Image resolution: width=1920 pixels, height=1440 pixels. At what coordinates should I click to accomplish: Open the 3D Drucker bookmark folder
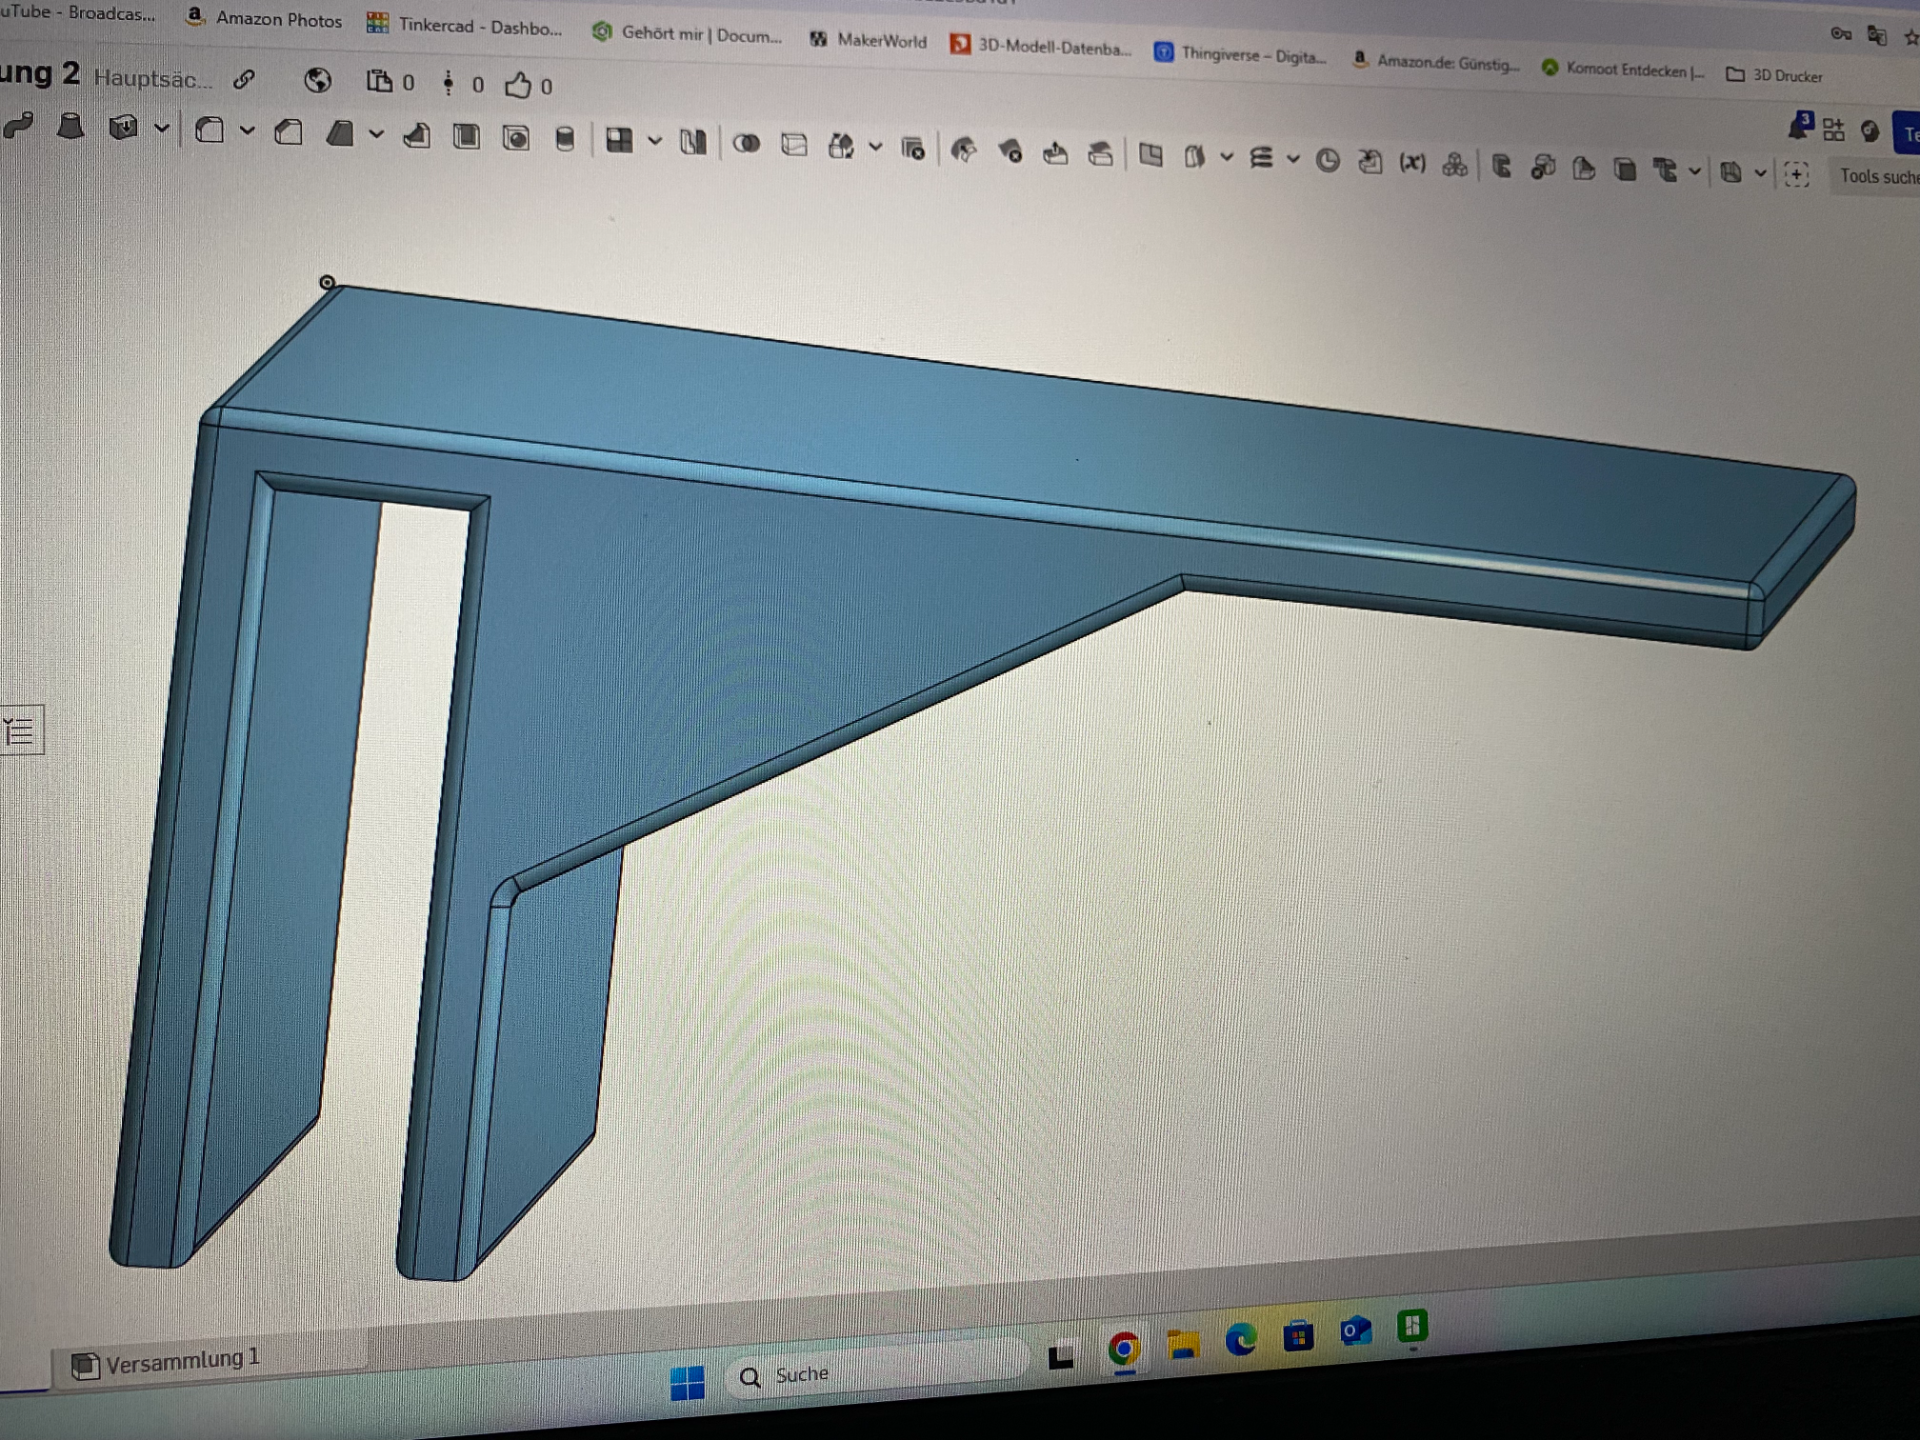pyautogui.click(x=1775, y=75)
